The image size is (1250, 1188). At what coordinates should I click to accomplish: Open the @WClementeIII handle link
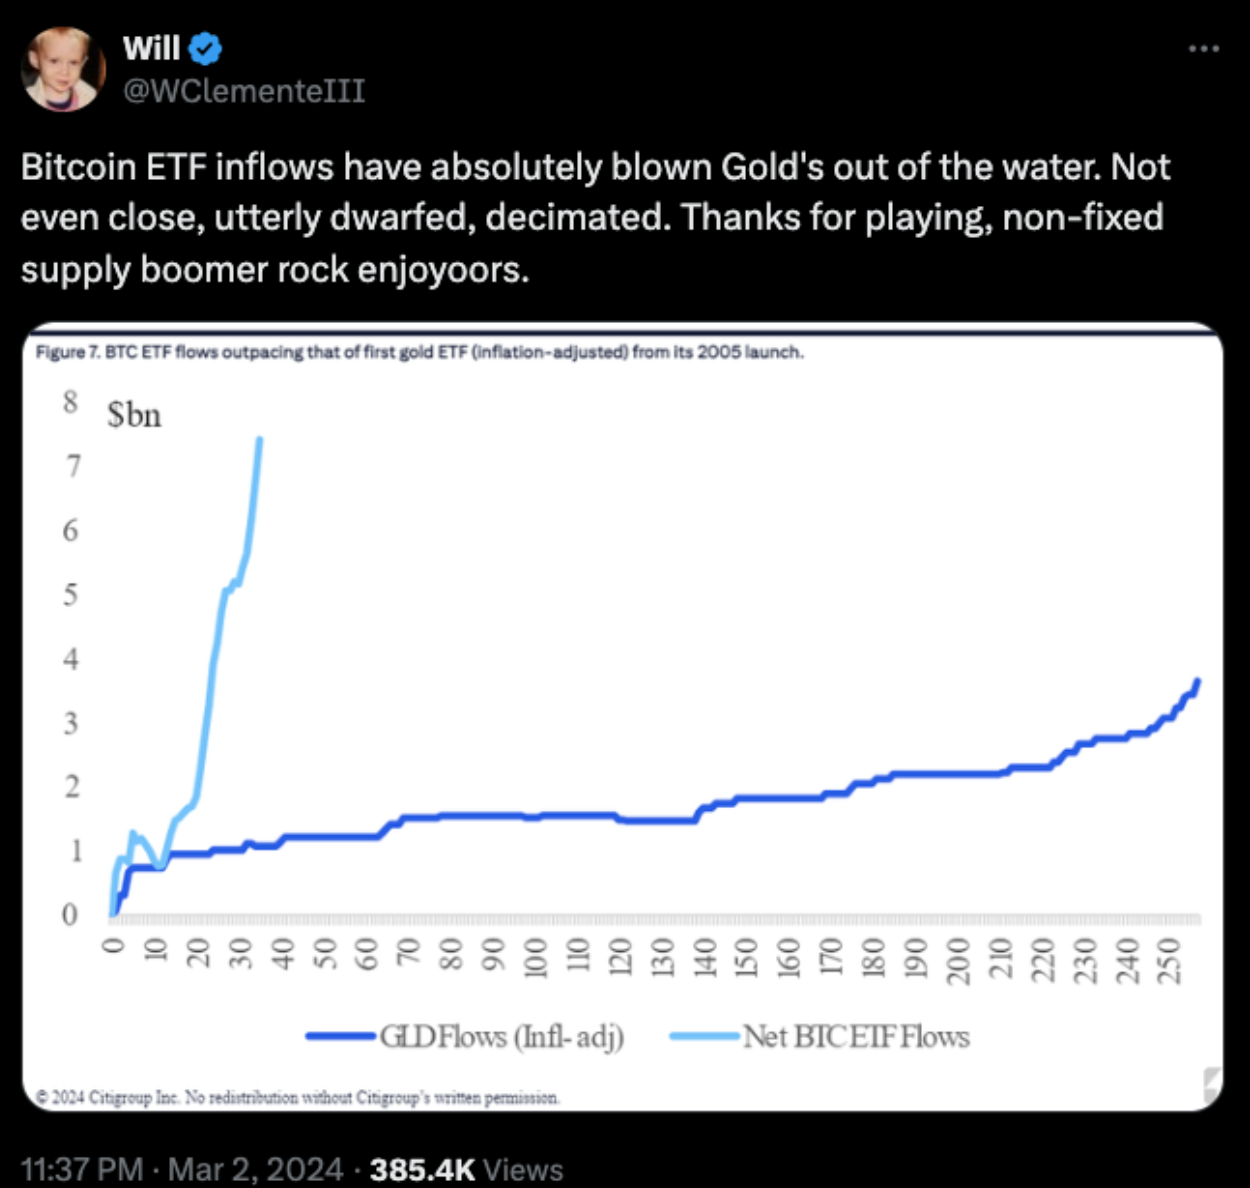[244, 91]
